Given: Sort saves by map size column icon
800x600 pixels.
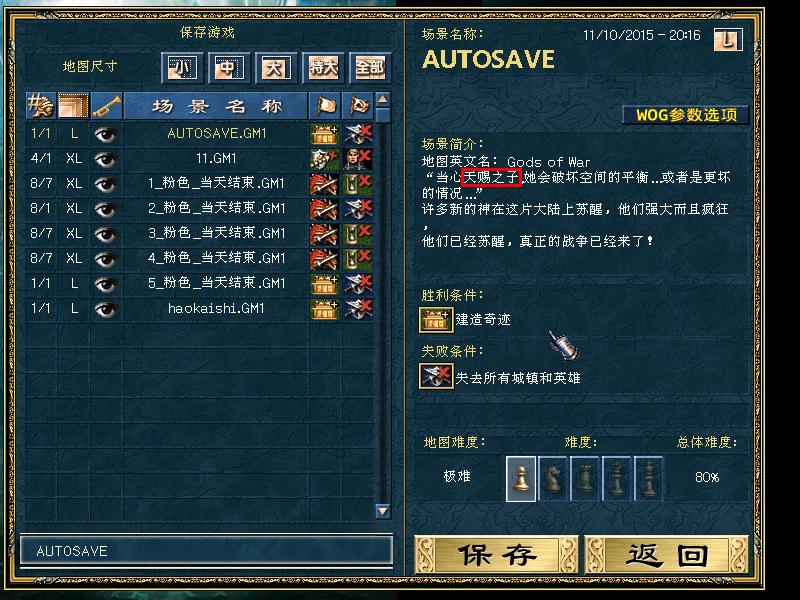Looking at the screenshot, I should (73, 106).
